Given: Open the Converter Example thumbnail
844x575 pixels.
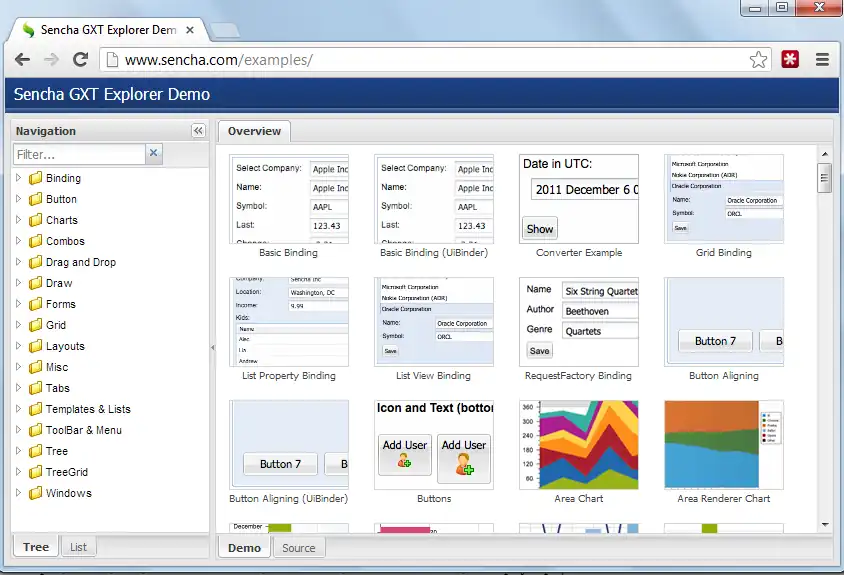Looking at the screenshot, I should click(x=578, y=198).
